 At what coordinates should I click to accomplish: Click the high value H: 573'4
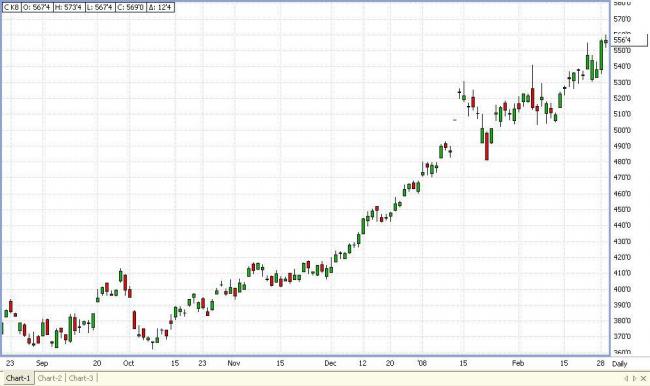click(x=69, y=7)
